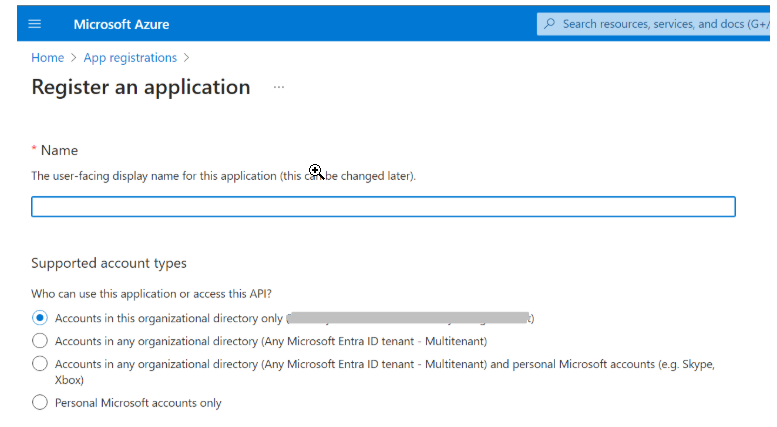This screenshot has width=777, height=427.
Task: Select Multitenant and personal Microsoft accounts option
Action: click(x=40, y=365)
